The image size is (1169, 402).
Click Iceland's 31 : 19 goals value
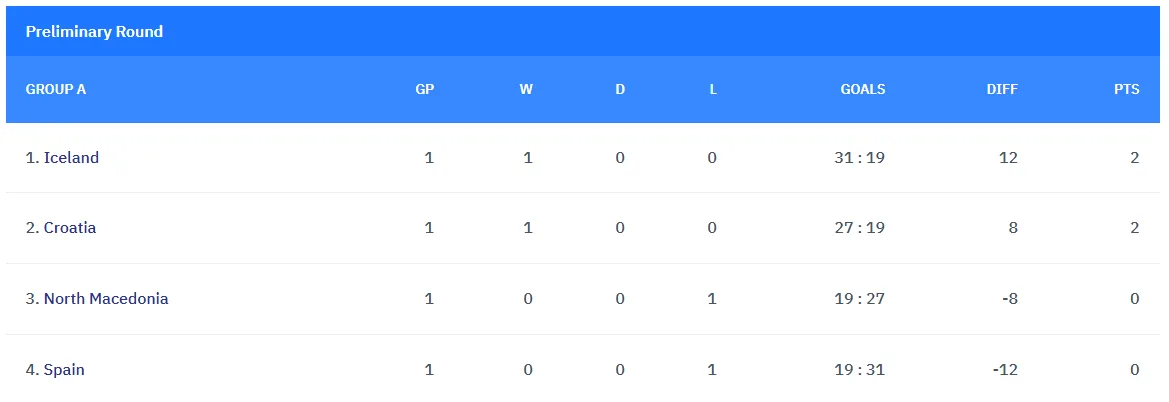(x=859, y=158)
